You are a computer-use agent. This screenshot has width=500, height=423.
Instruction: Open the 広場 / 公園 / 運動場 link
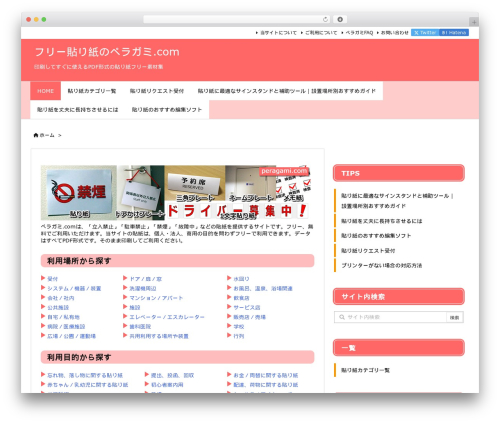(71, 336)
